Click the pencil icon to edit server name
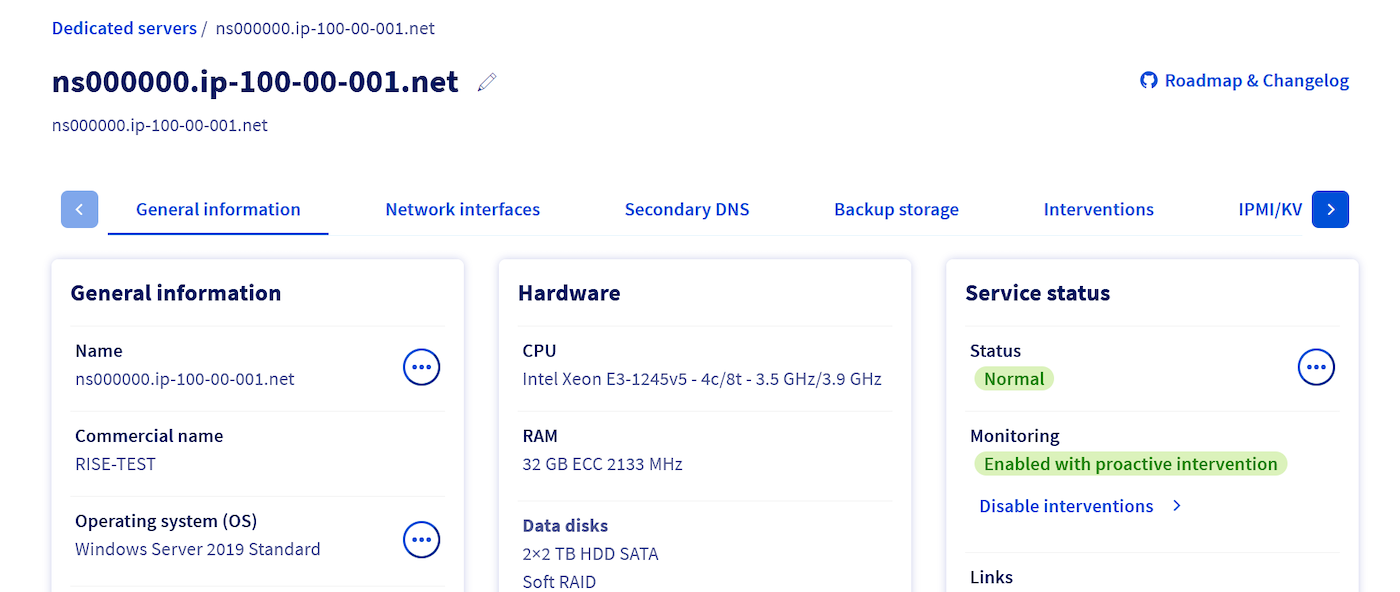Screen dimensions: 1400x592 point(487,83)
